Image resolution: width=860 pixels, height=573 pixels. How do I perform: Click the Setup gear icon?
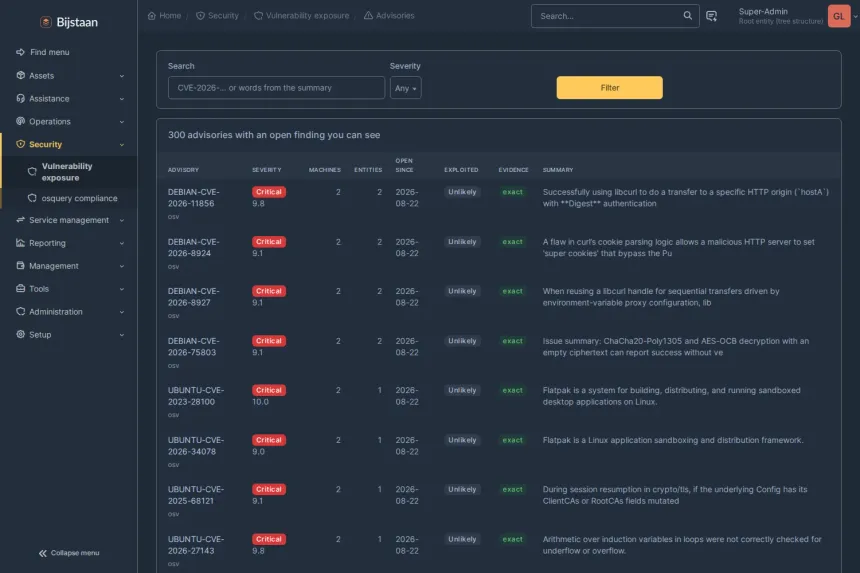[20, 334]
